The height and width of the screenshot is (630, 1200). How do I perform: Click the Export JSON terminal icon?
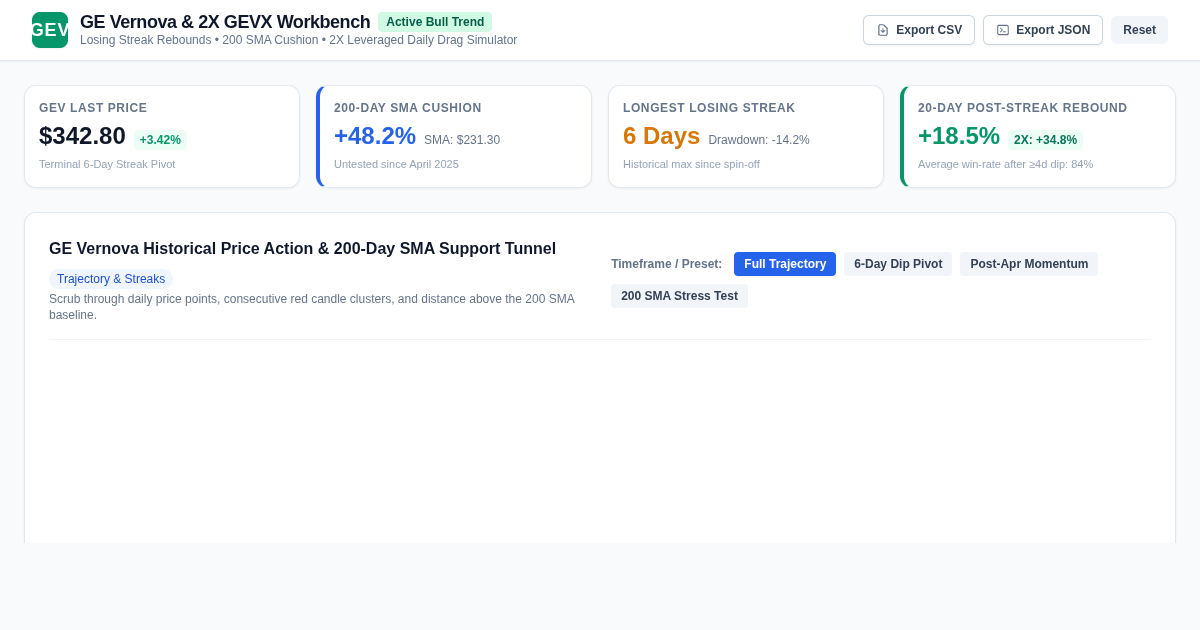tap(1003, 30)
